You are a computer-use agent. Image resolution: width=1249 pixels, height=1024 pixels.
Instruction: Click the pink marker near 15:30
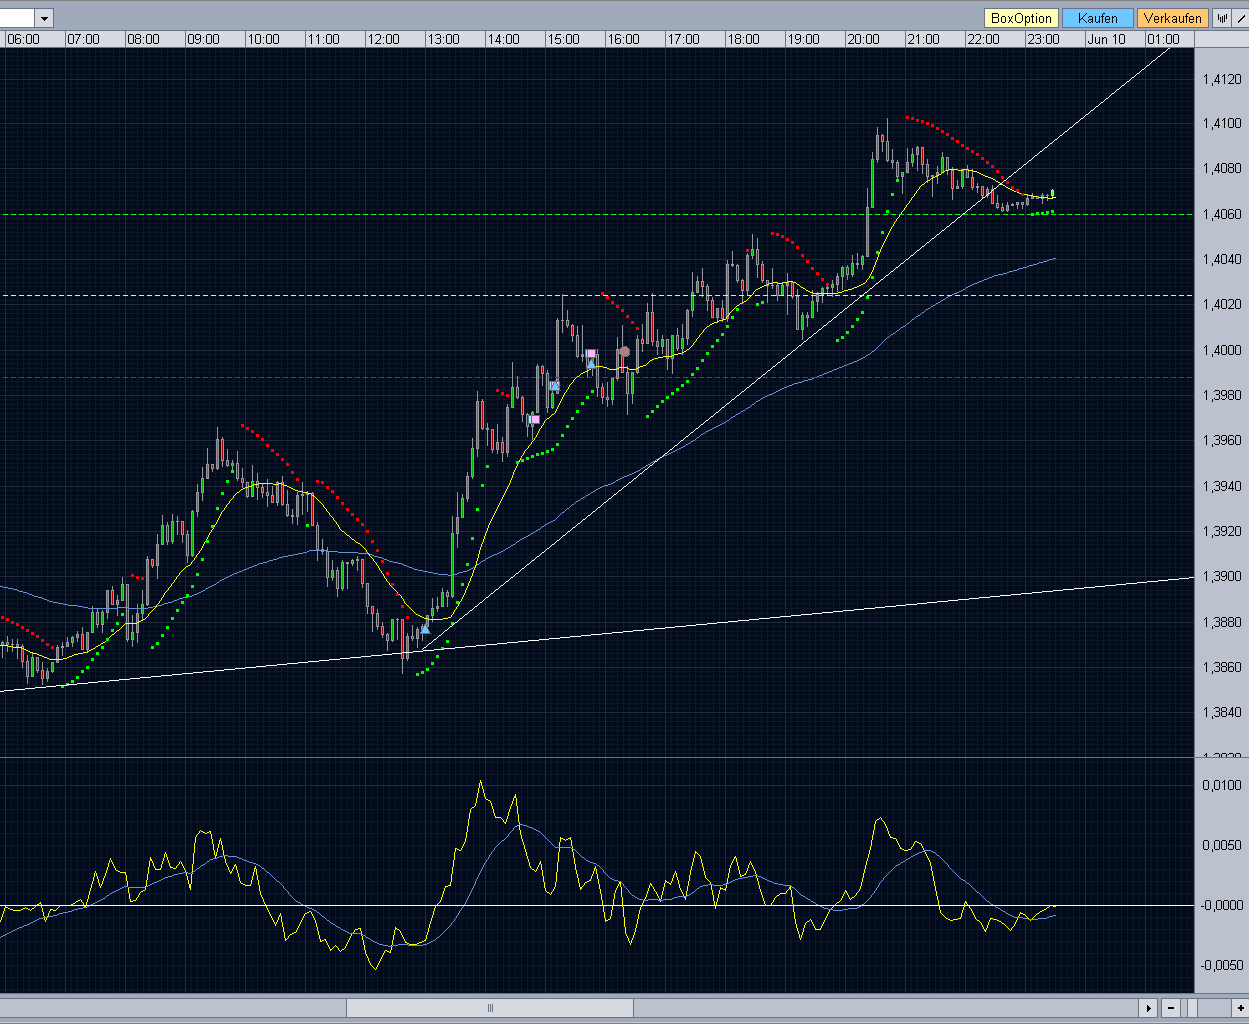591,354
